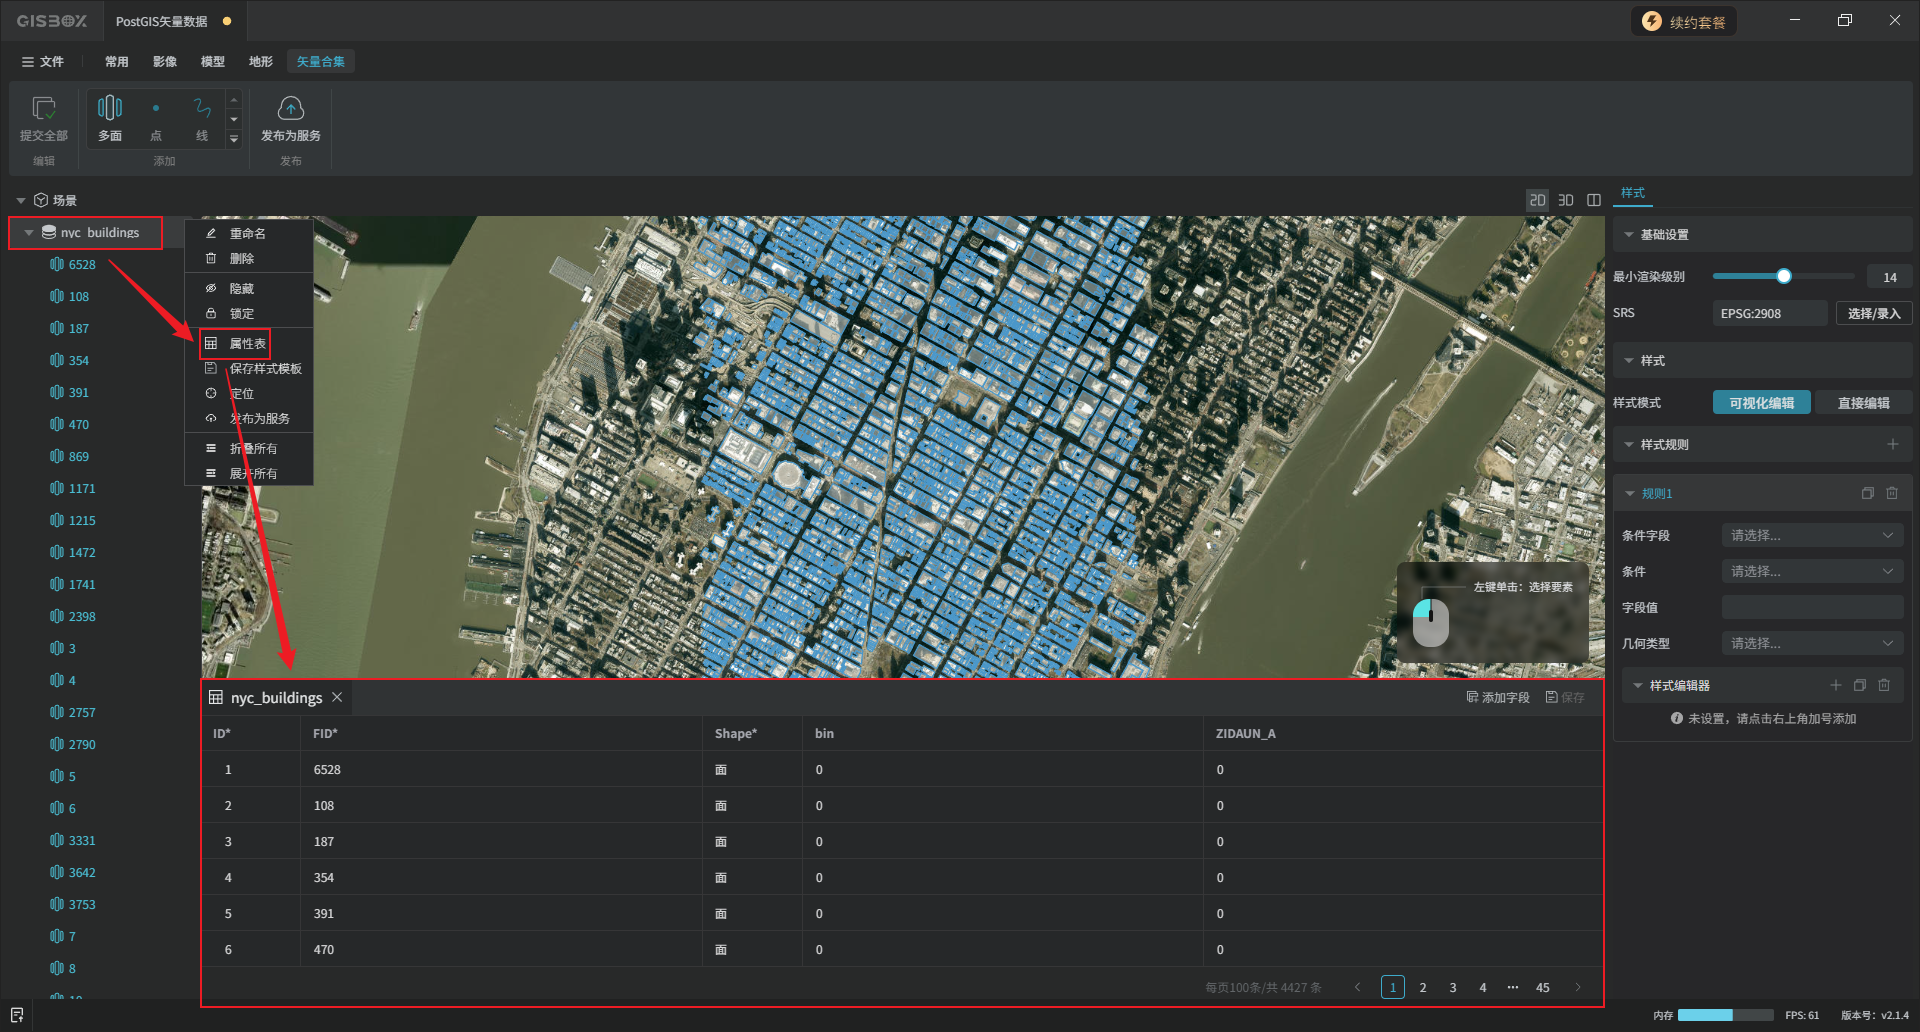Go to page 2 of attribute table
Image resolution: width=1920 pixels, height=1032 pixels.
[x=1423, y=988]
